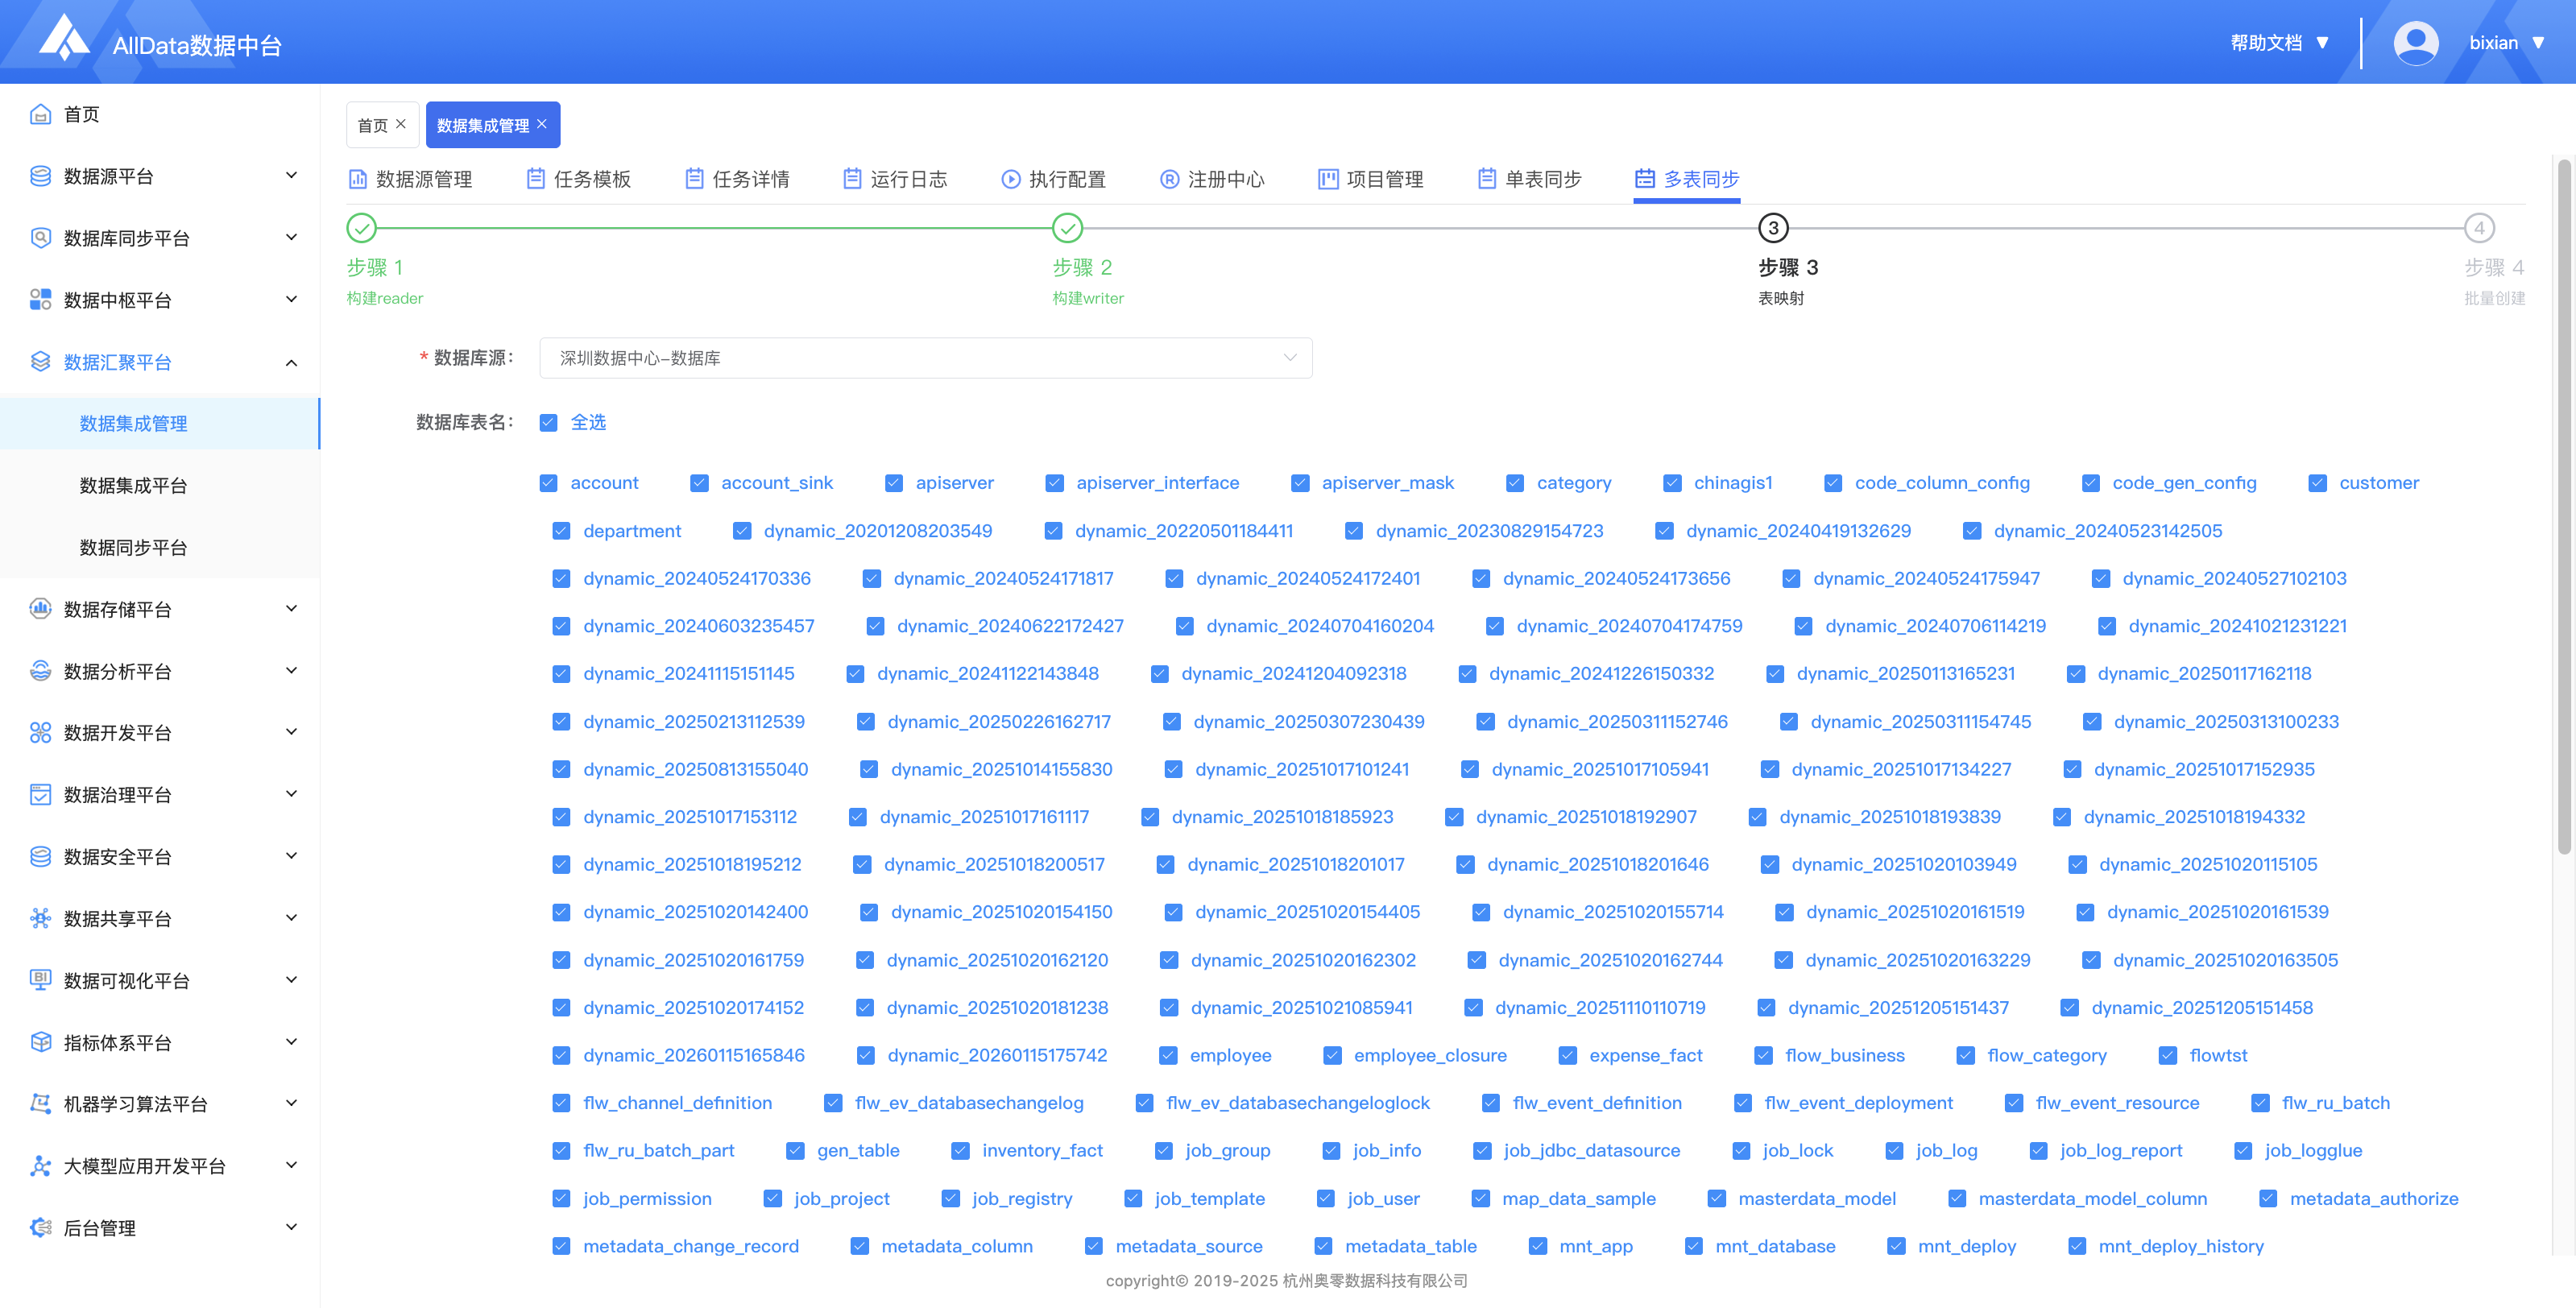Open 数据集成平台 submenu item
2576x1308 pixels.
[x=133, y=486]
